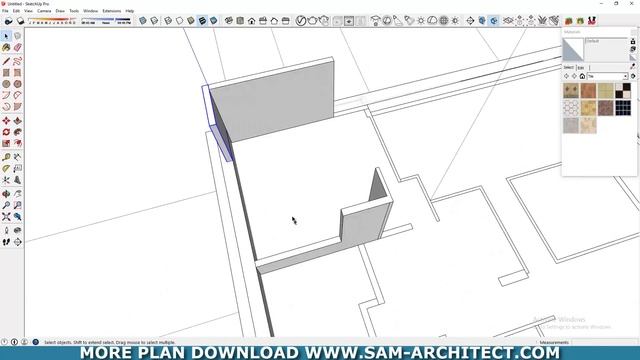Enable Wireframe face style

click(x=168, y=20)
